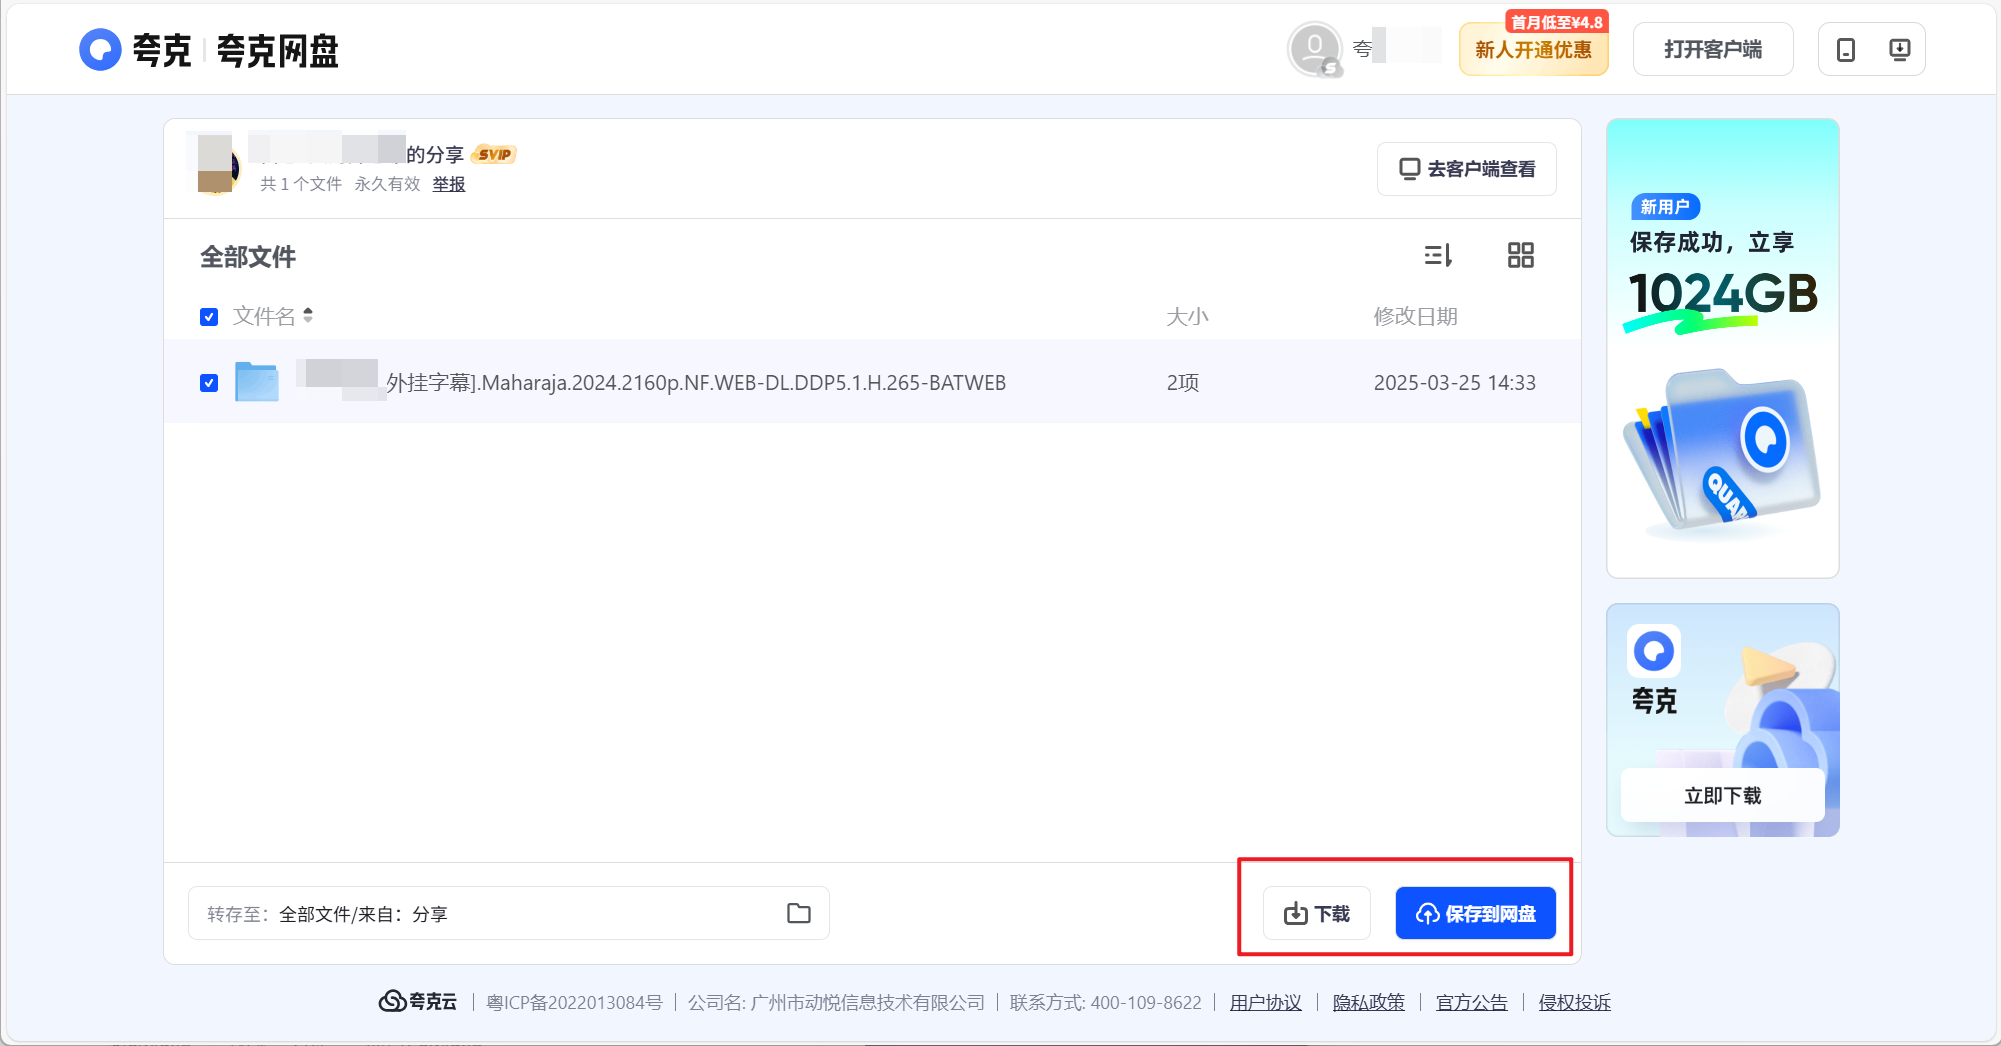The height and width of the screenshot is (1046, 2001).
Task: Click the 立即下载 button in the ad card
Action: coord(1722,796)
